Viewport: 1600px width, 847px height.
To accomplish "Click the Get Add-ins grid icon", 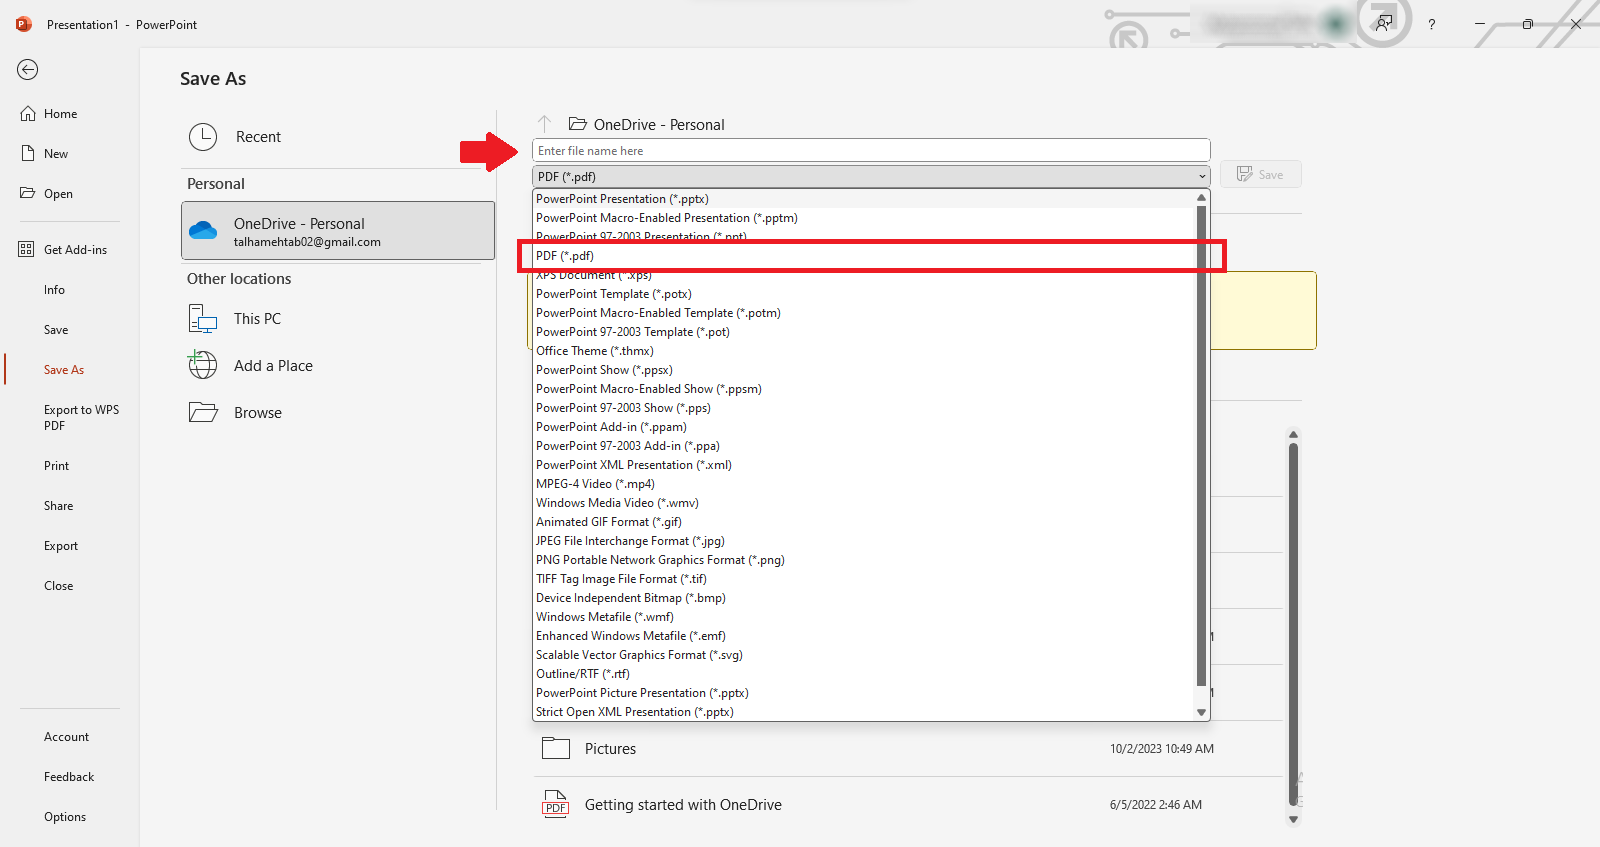I will click(x=26, y=249).
